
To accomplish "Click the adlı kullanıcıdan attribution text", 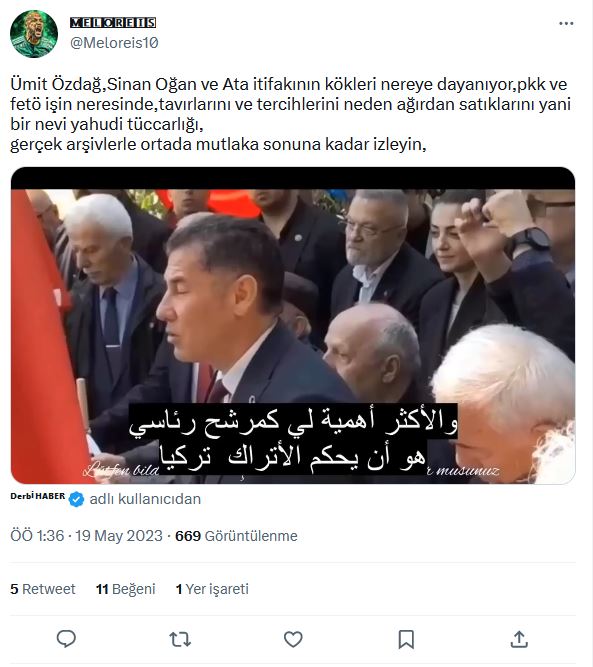I will click(x=145, y=499).
